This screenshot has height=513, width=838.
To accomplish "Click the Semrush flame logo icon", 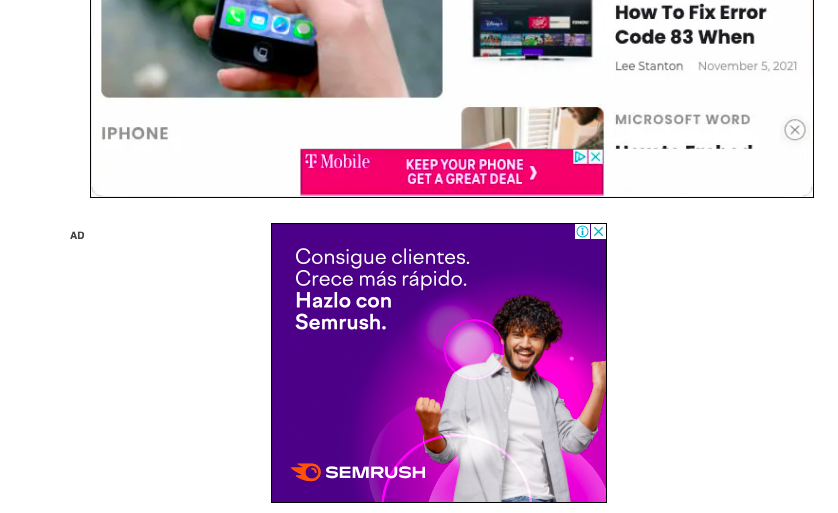I will pos(306,472).
